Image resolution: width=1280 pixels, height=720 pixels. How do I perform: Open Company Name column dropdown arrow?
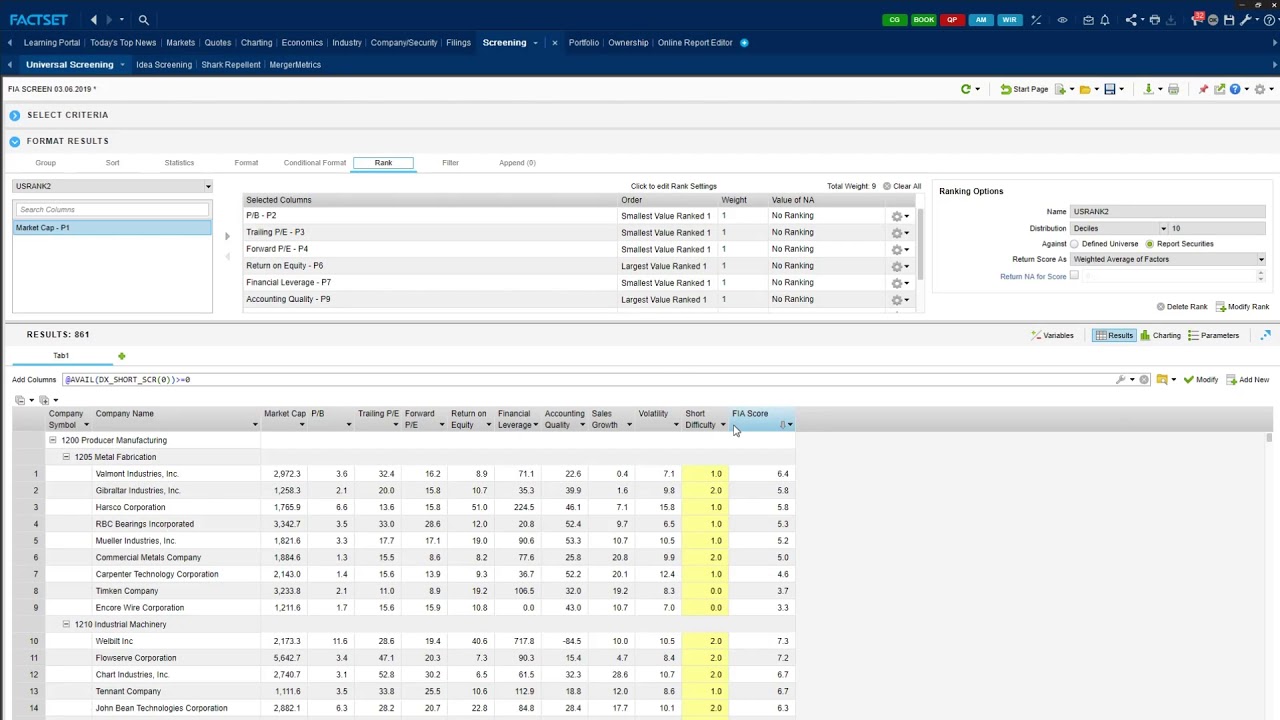255,425
